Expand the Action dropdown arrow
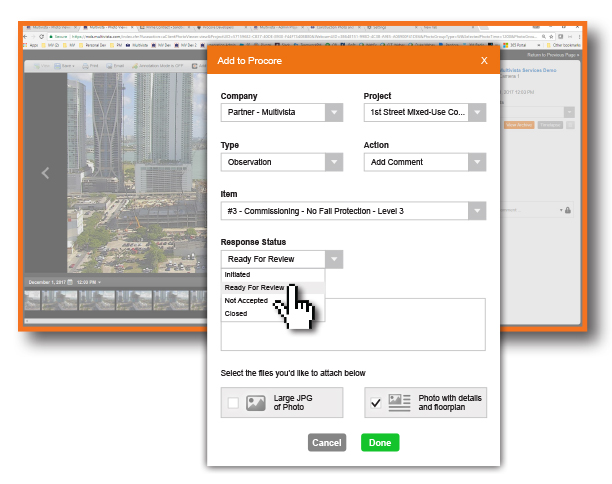Viewport: 612px width, 484px height. click(477, 162)
